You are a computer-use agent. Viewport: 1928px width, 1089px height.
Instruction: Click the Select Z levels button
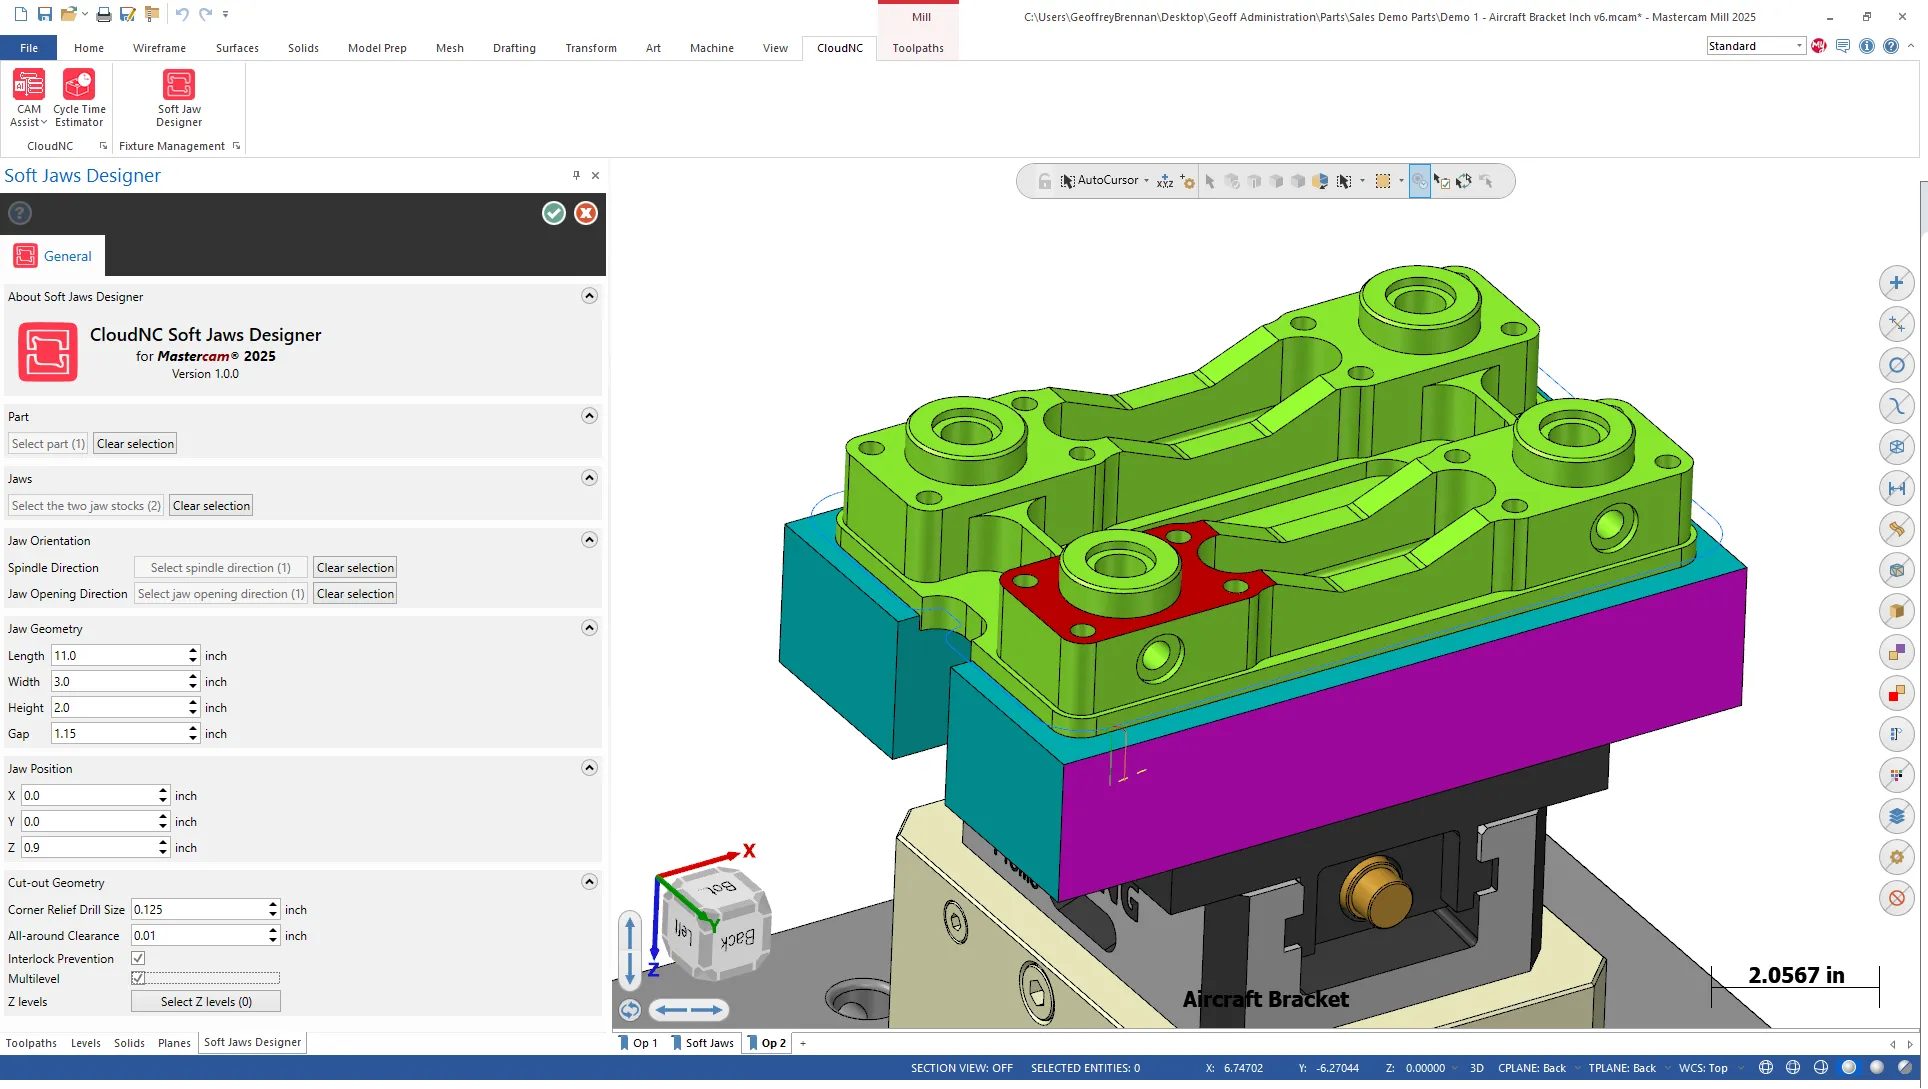click(206, 1001)
